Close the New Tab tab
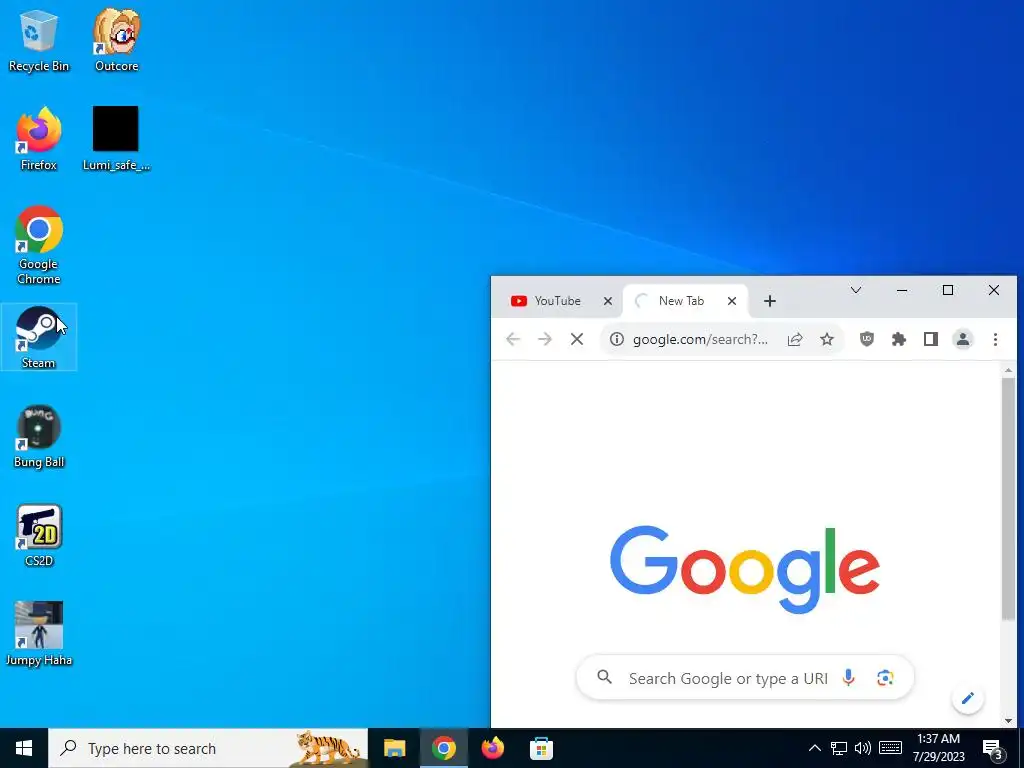This screenshot has width=1024, height=768. tap(731, 301)
